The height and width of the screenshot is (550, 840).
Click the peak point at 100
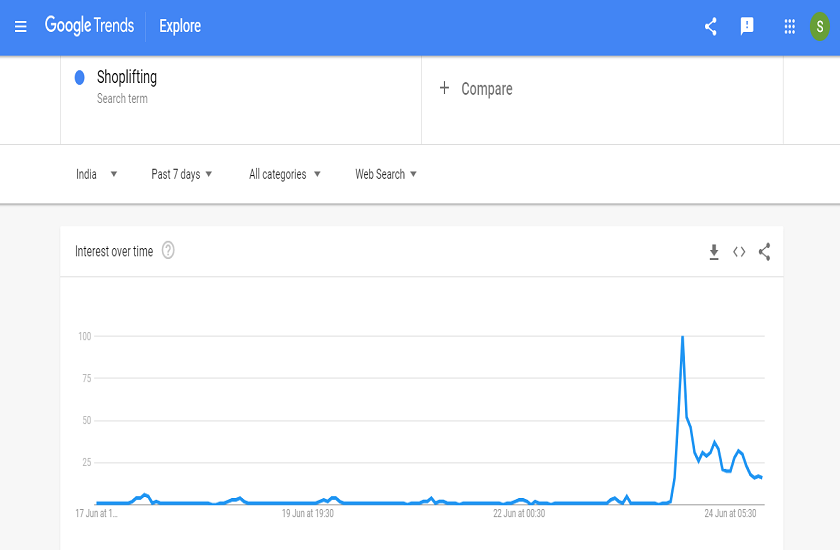(x=682, y=336)
